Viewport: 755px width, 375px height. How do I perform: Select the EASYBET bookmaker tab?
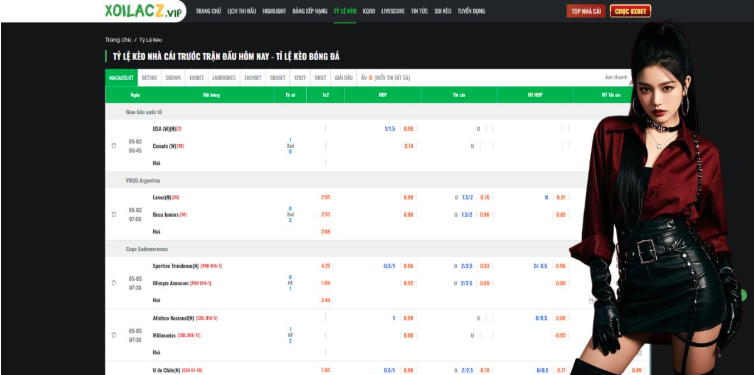point(253,78)
